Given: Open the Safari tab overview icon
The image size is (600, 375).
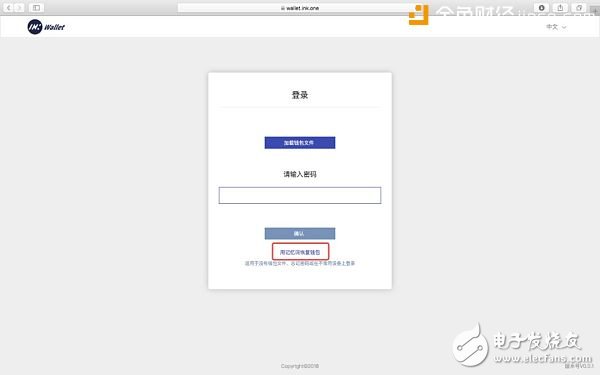Looking at the screenshot, I should (579, 8).
